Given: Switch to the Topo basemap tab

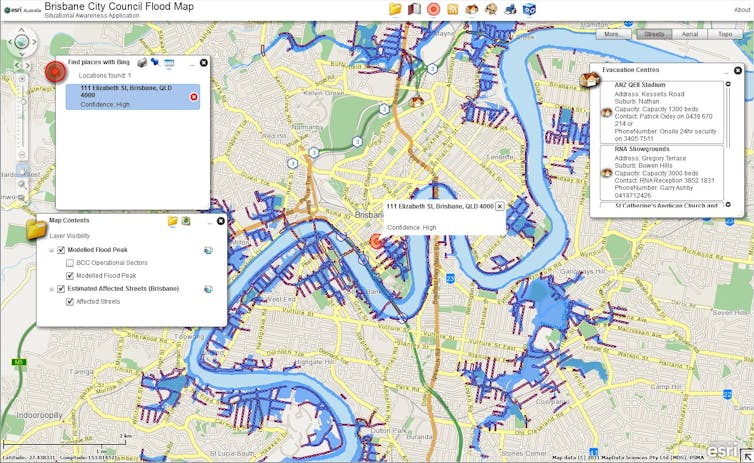Looking at the screenshot, I should coord(725,34).
